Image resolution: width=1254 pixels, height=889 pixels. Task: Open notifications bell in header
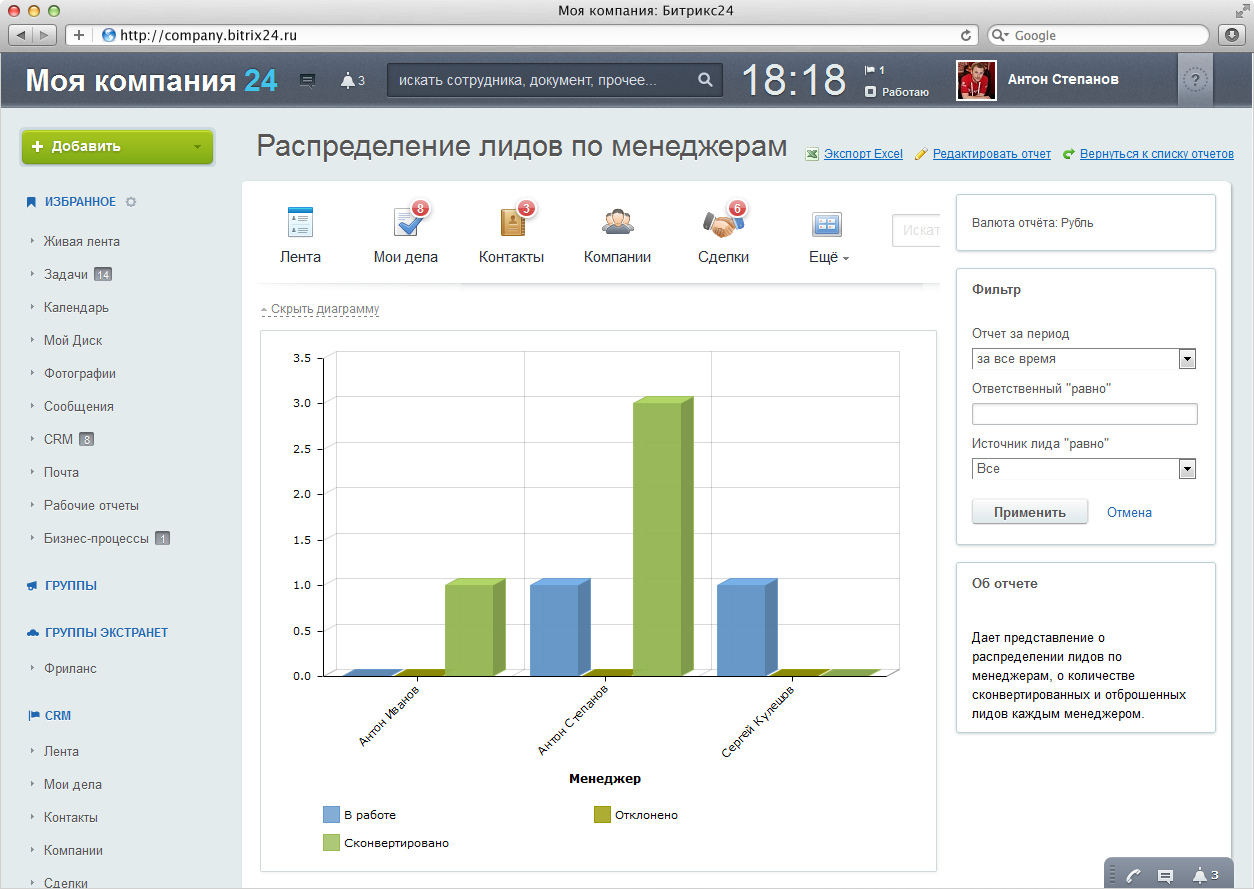(x=348, y=80)
